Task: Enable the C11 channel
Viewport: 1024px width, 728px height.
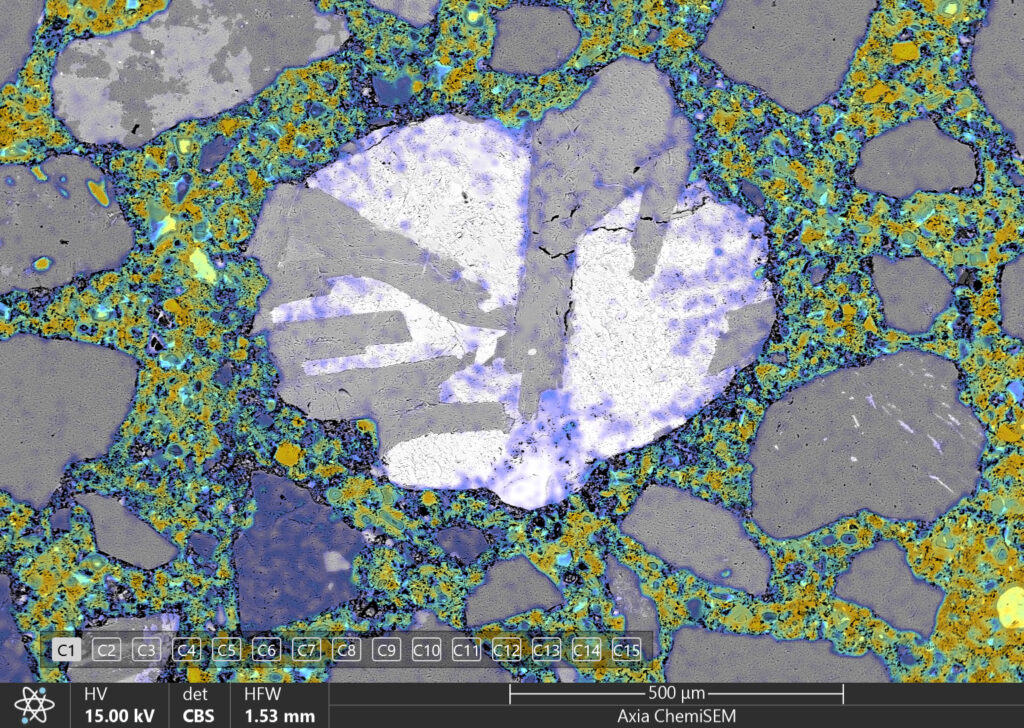Action: click(467, 650)
